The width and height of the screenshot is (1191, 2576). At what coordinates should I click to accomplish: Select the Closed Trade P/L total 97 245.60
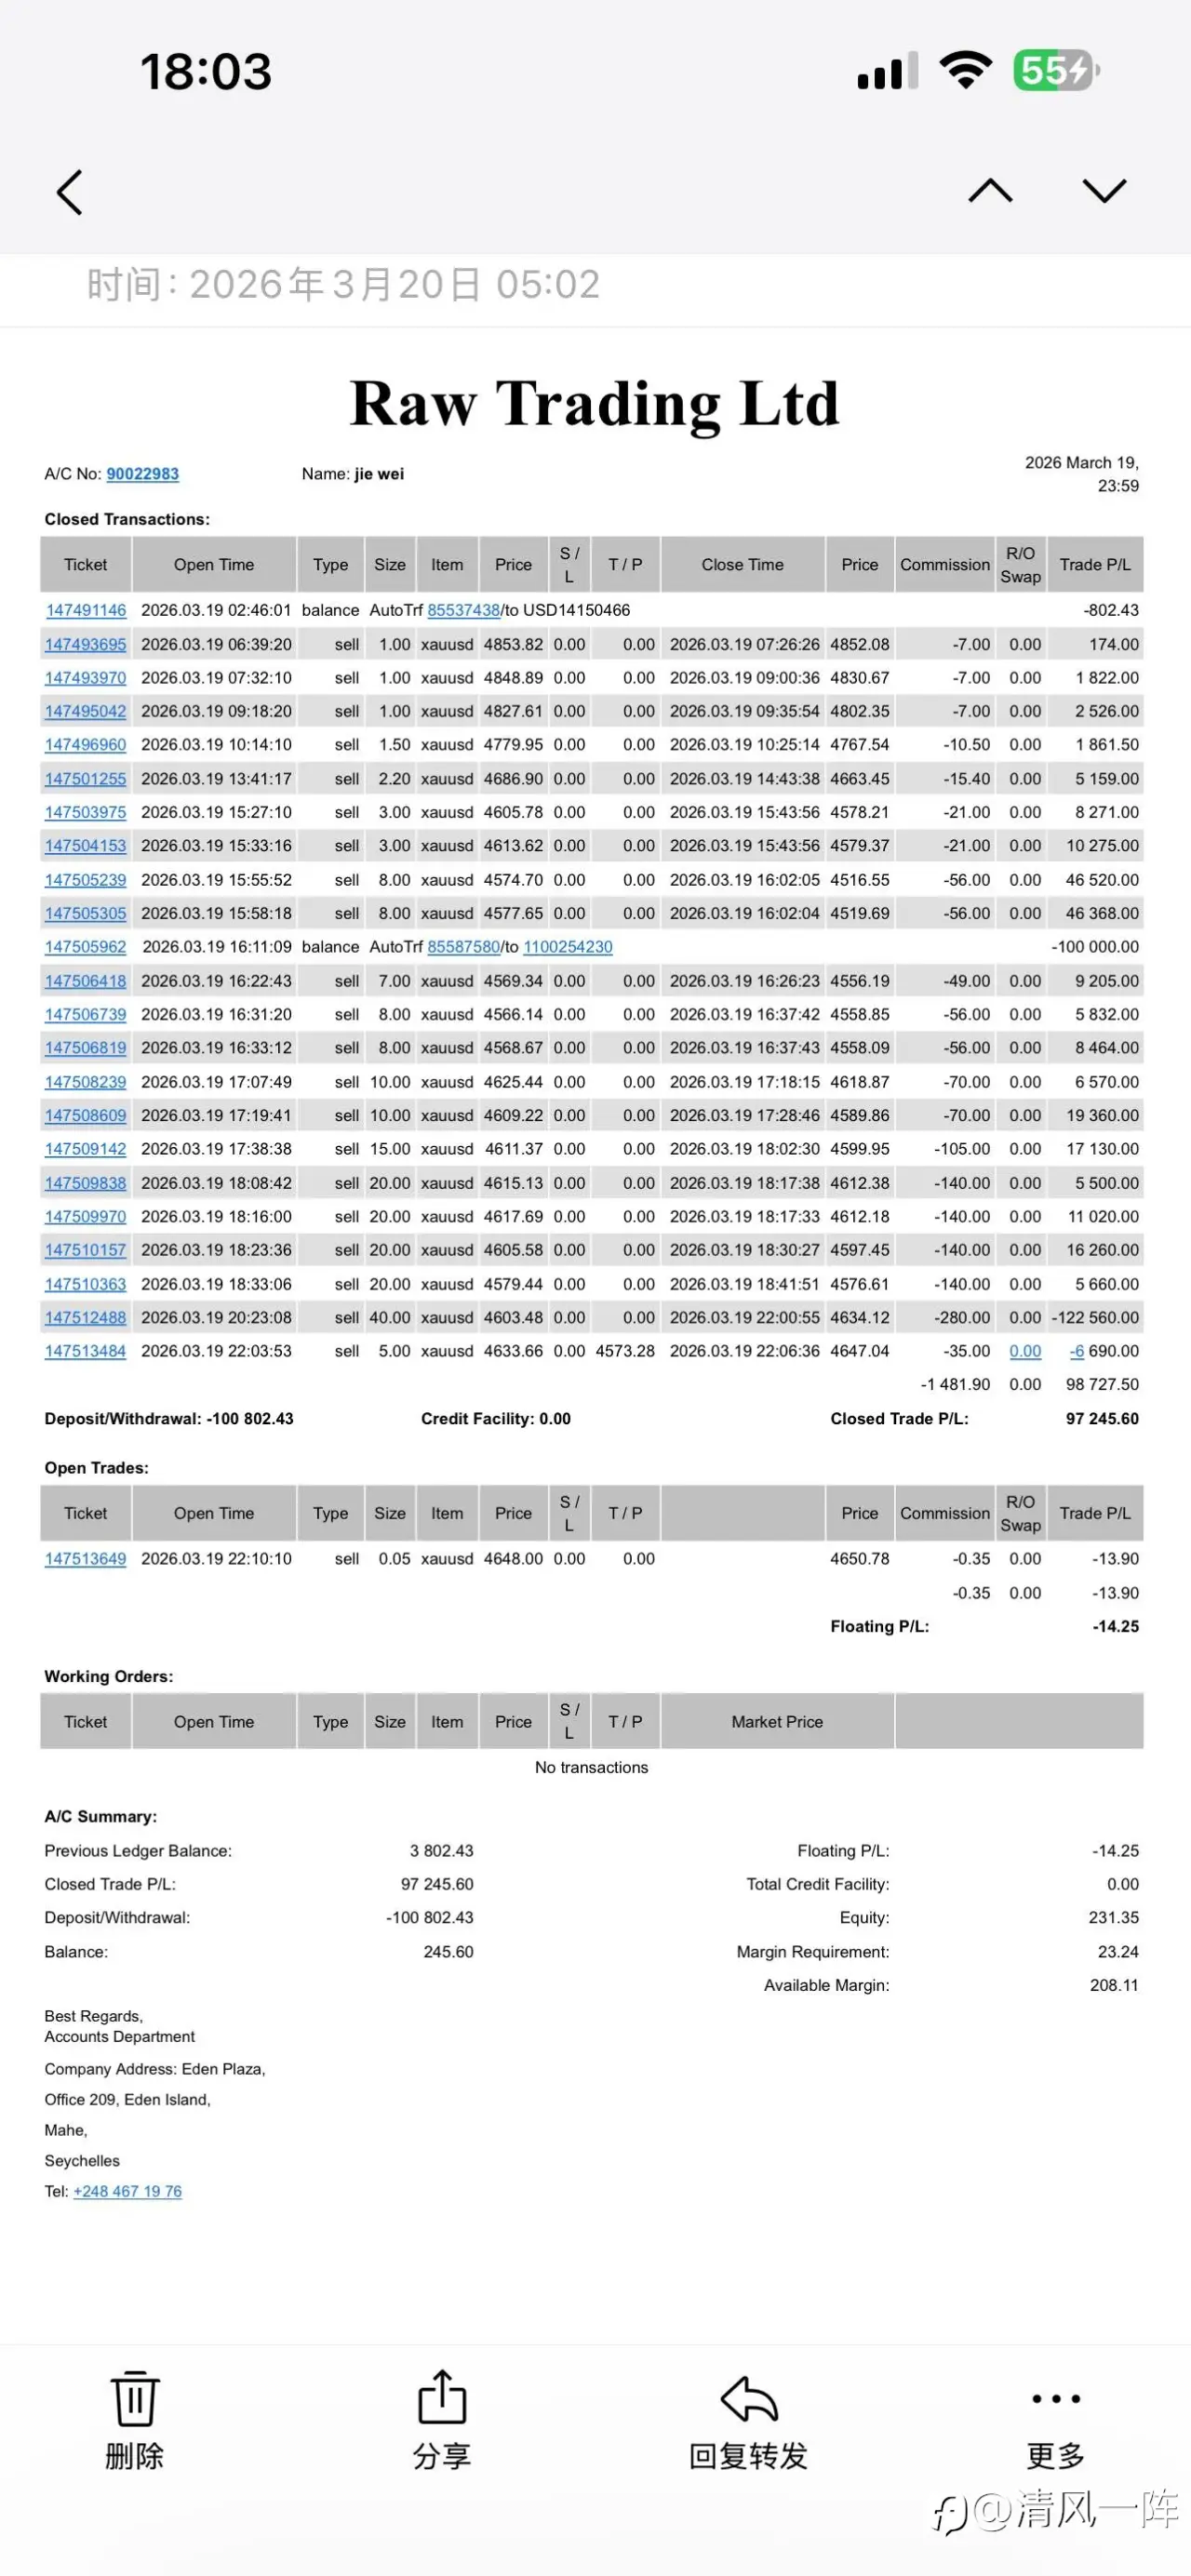click(1102, 1419)
